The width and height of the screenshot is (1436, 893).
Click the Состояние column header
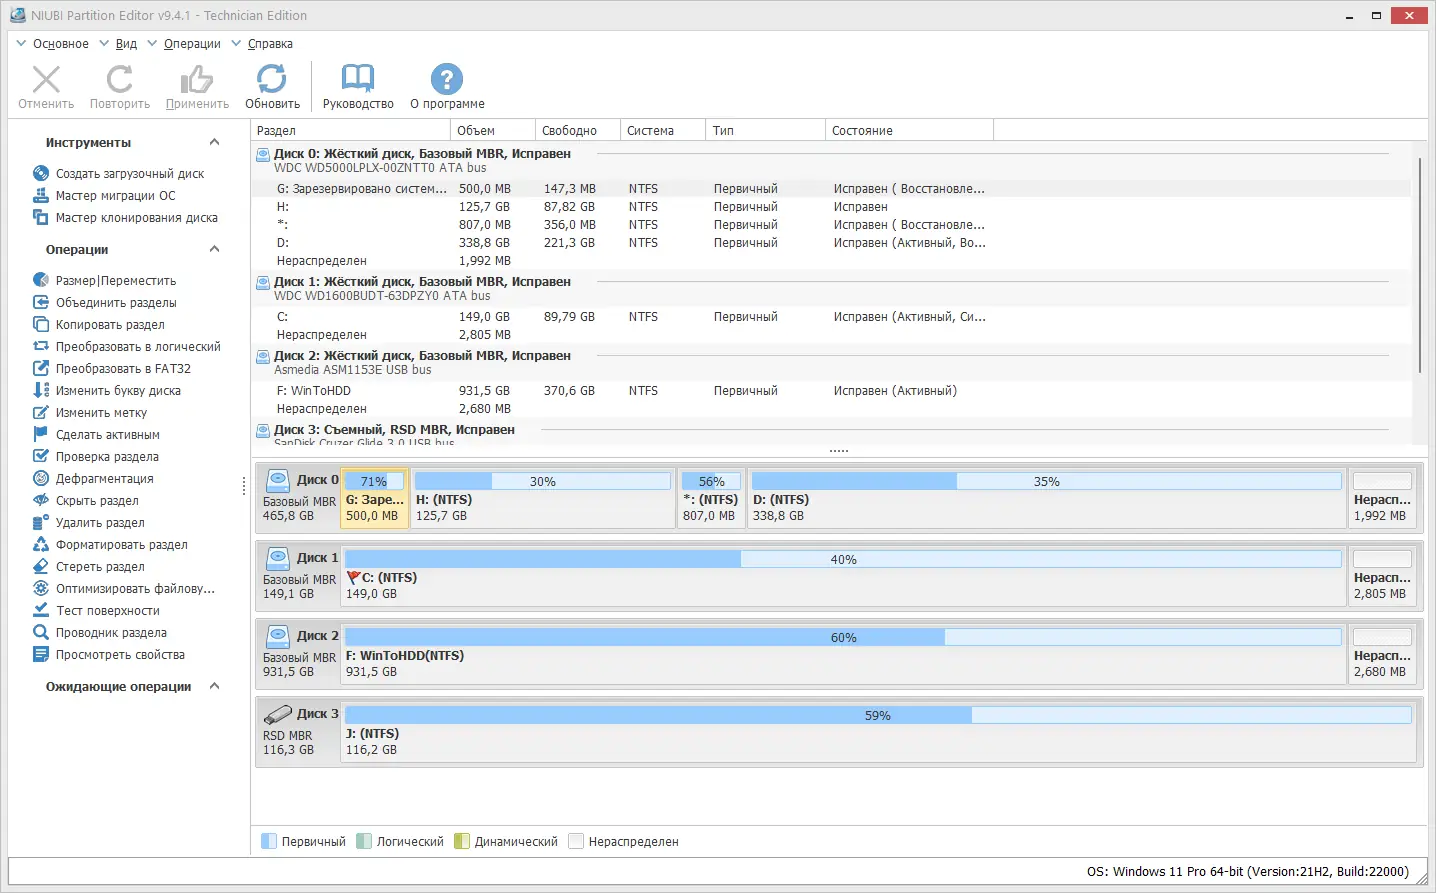click(x=909, y=130)
